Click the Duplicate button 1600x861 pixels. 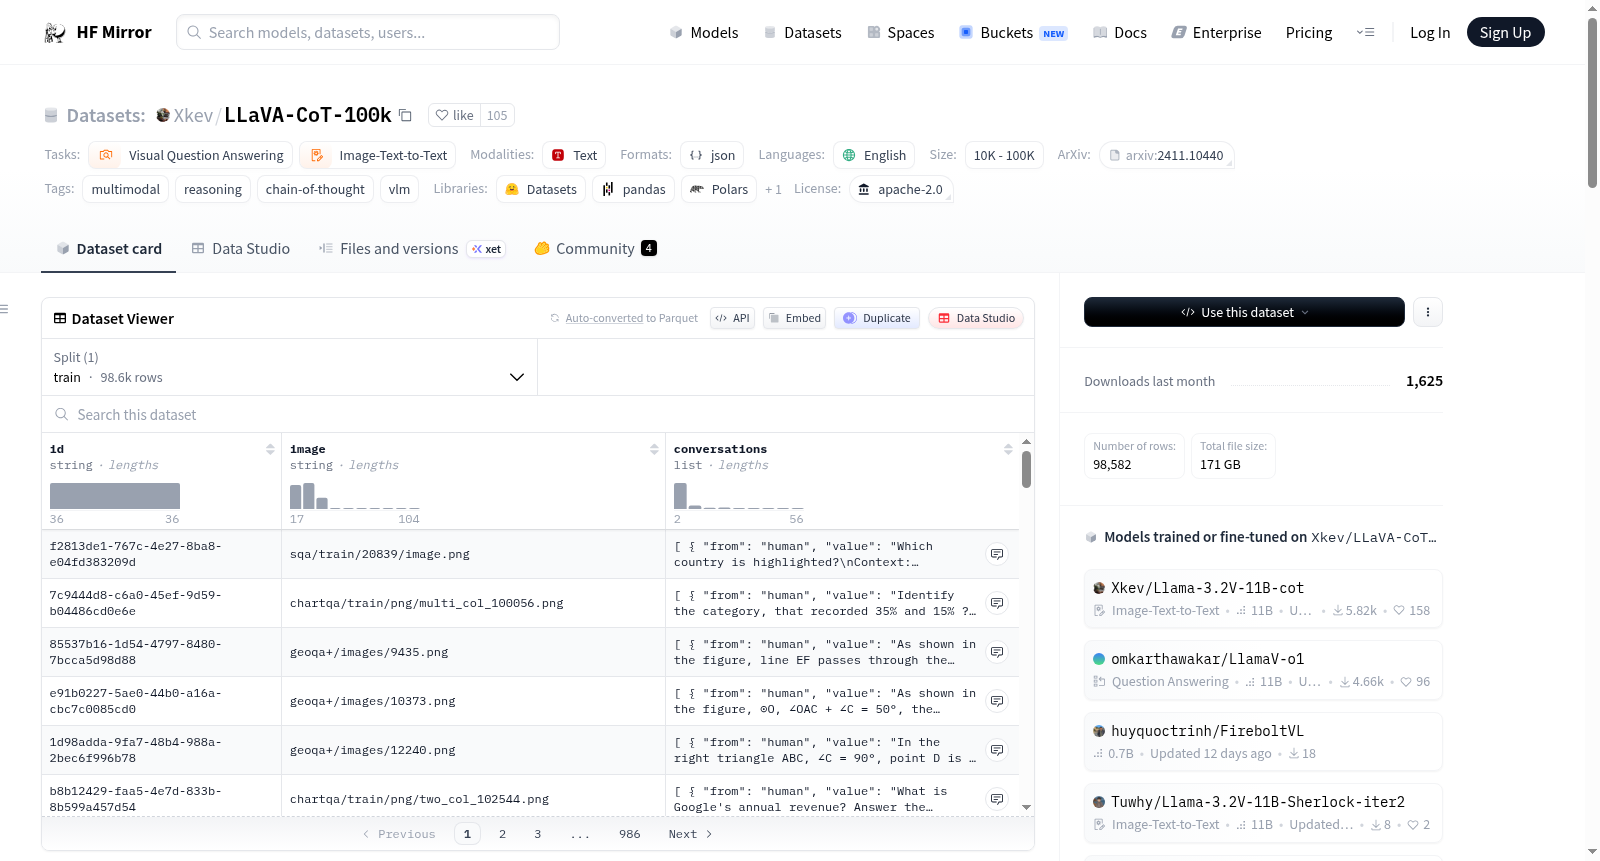click(x=877, y=318)
